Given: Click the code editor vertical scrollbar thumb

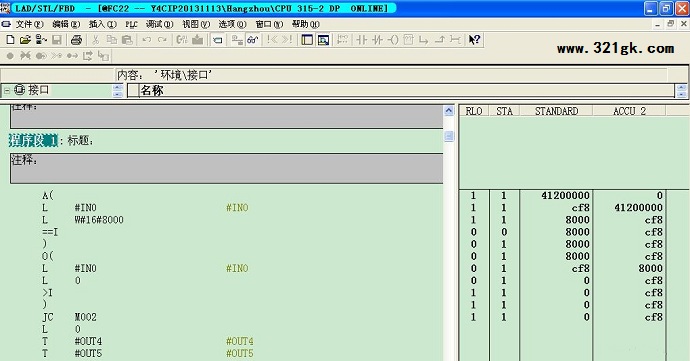Looking at the screenshot, I should coord(448,136).
